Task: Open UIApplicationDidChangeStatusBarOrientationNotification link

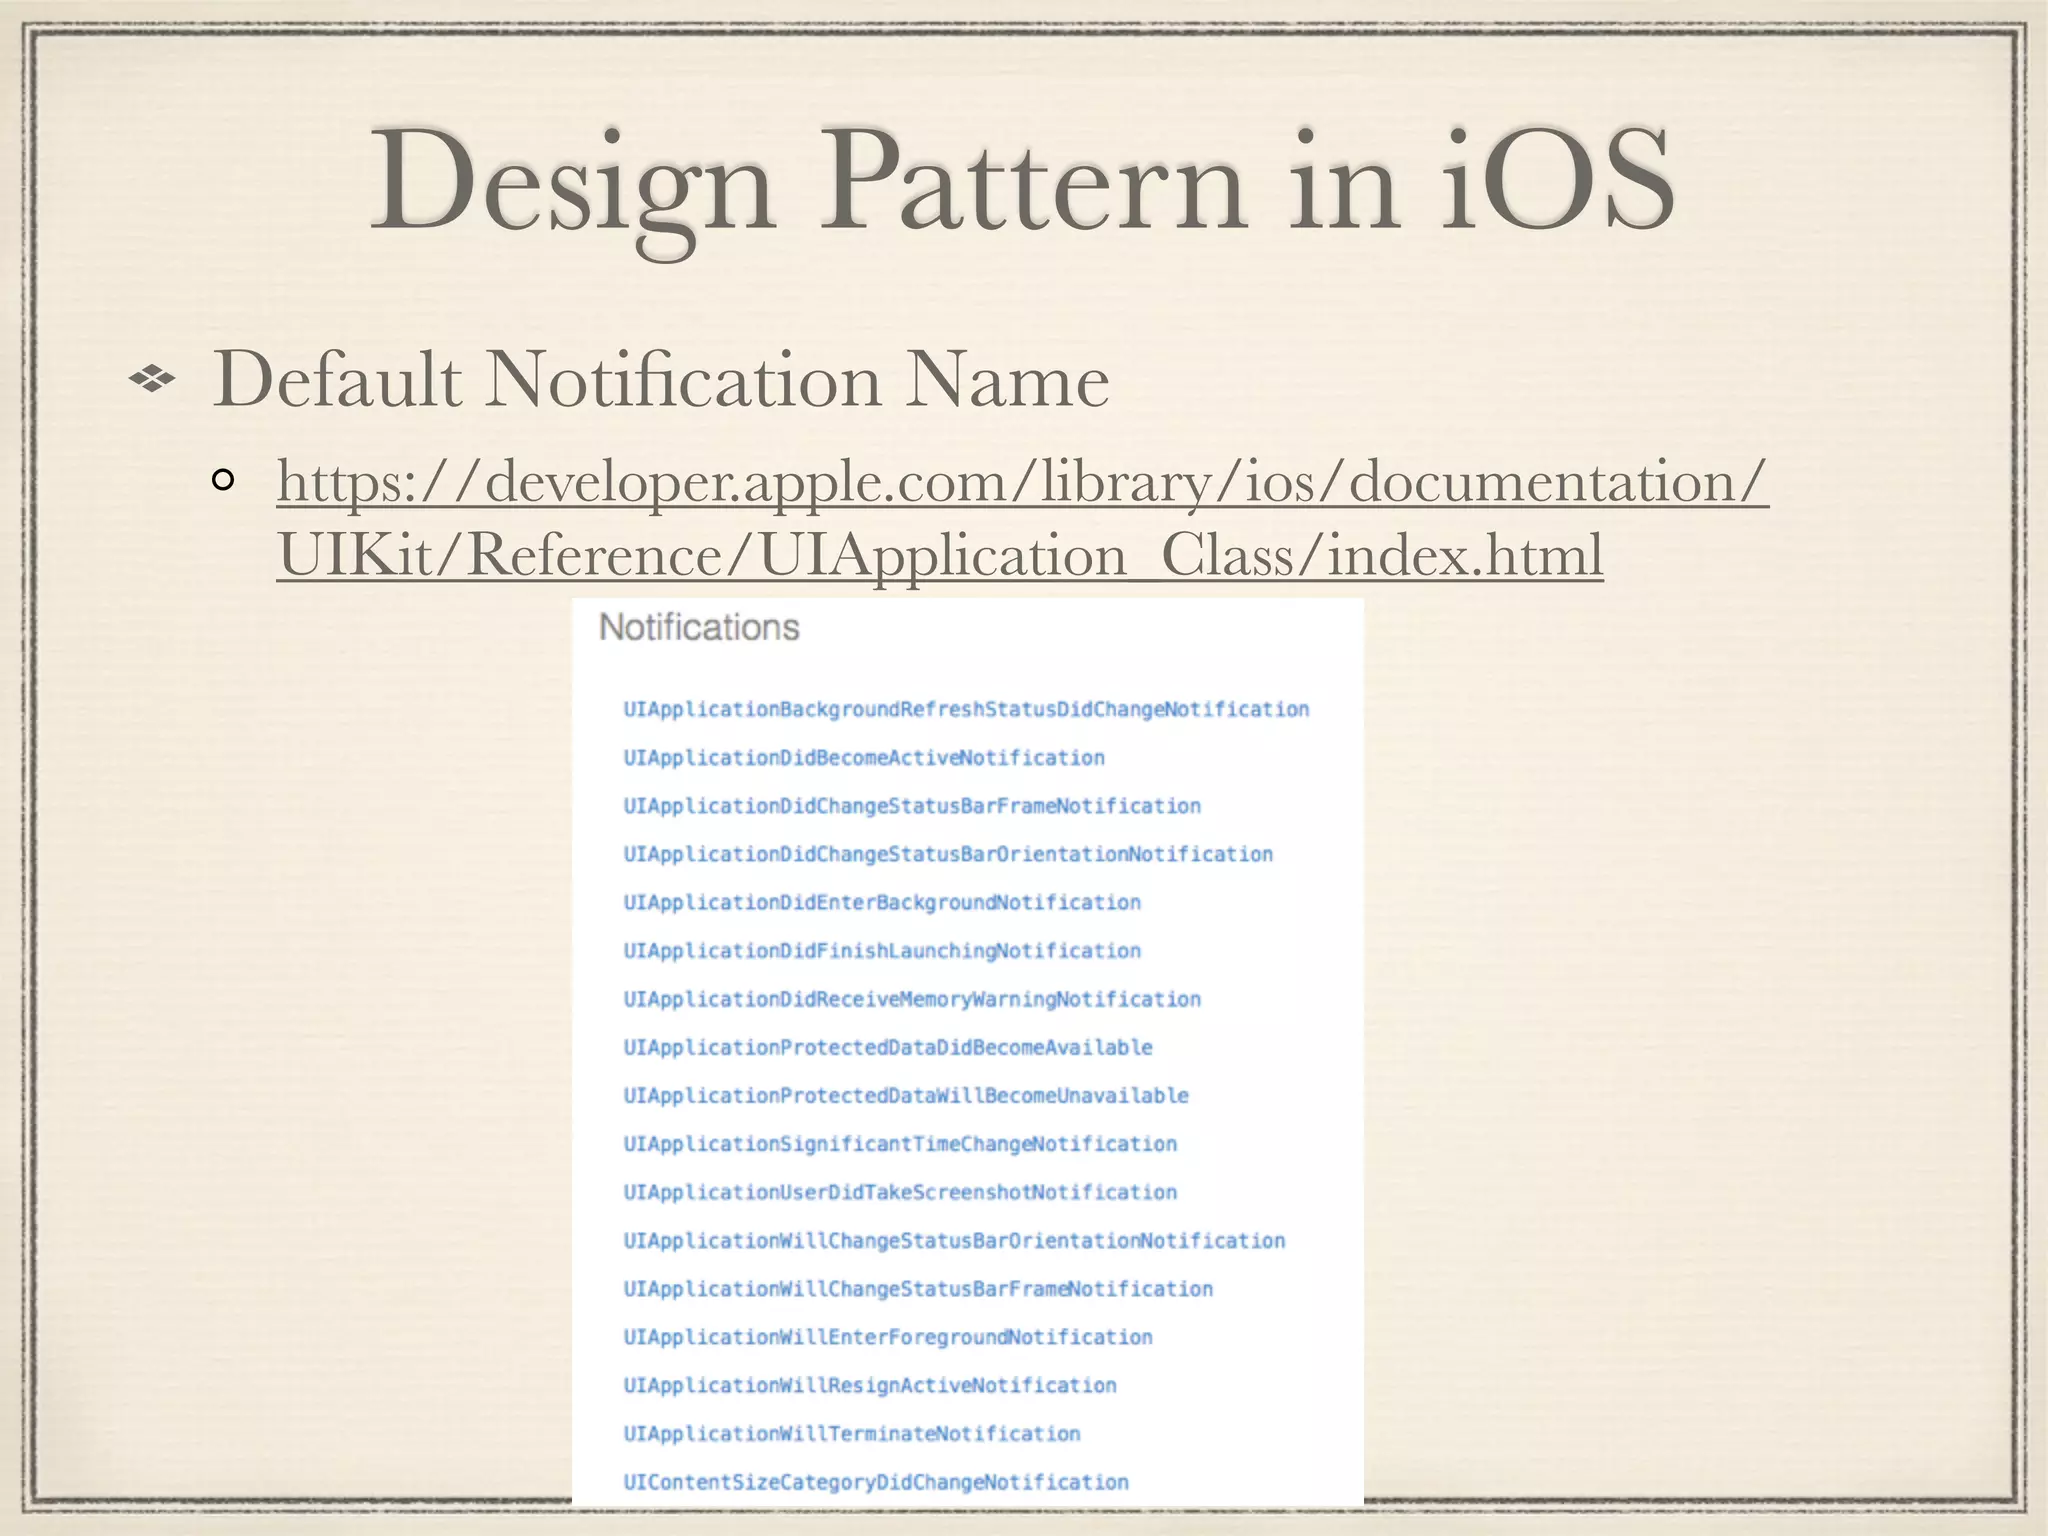Action: (948, 855)
